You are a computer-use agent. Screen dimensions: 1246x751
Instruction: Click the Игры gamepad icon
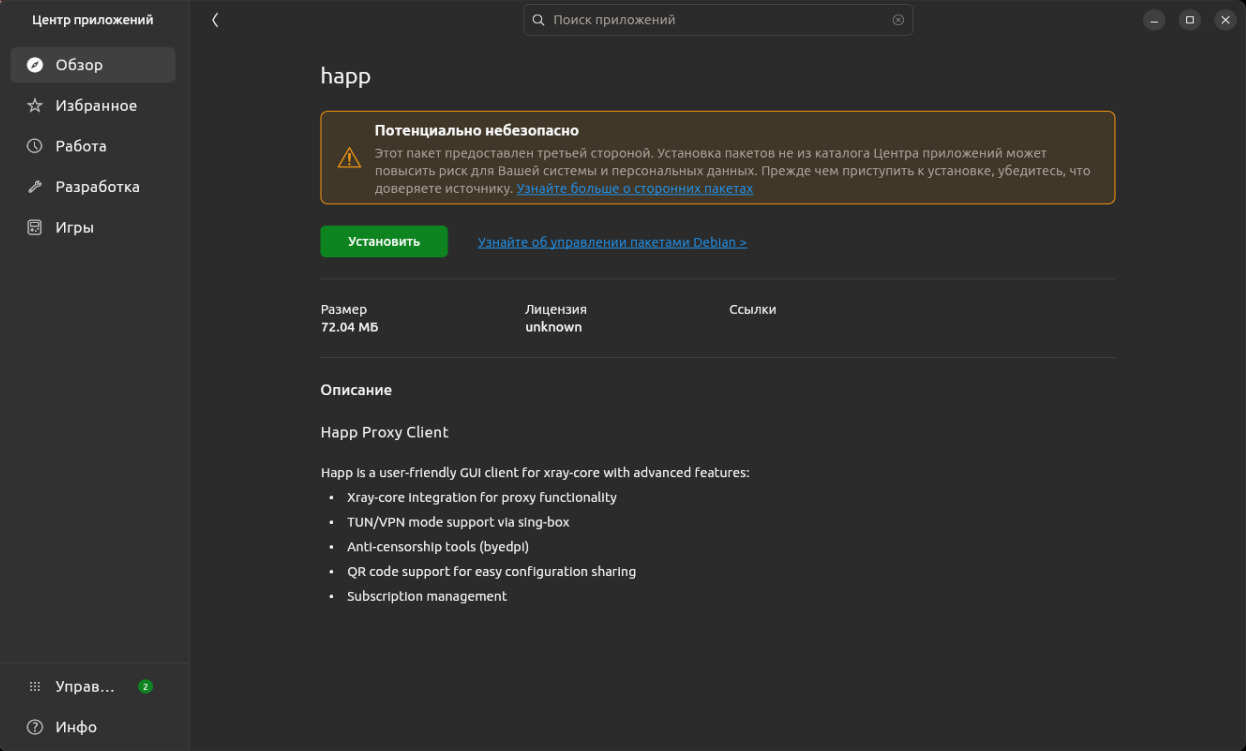35,227
